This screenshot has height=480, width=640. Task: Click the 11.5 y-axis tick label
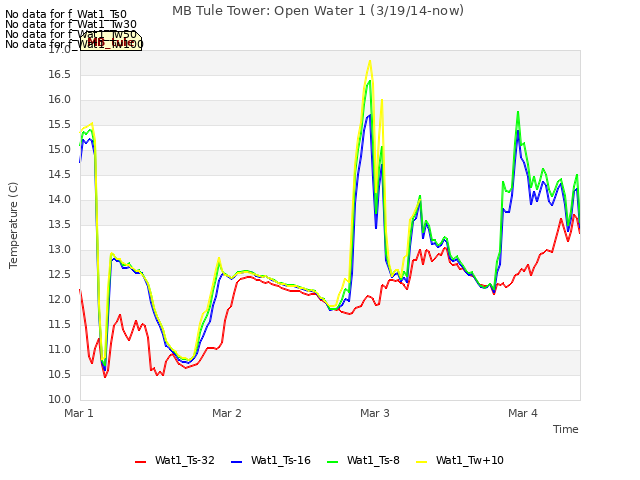(60, 325)
